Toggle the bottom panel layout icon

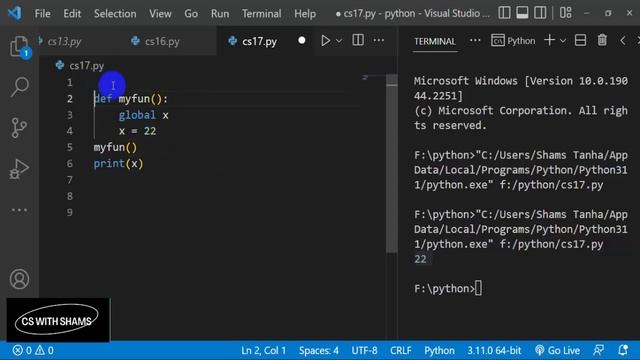click(522, 13)
